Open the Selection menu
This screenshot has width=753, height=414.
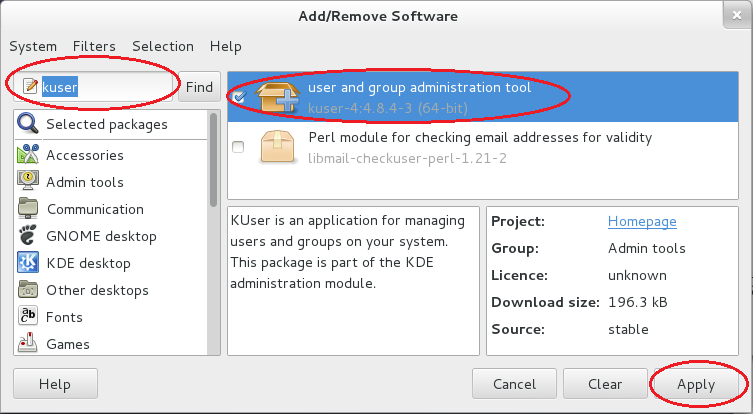coord(163,46)
